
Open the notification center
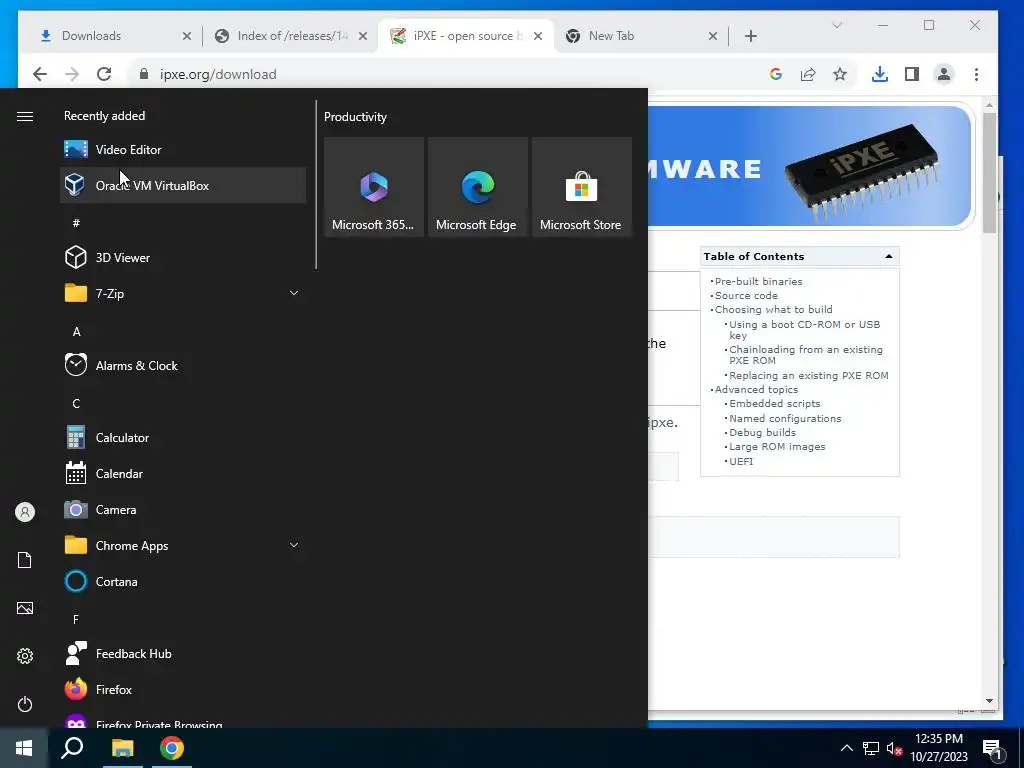tap(992, 748)
